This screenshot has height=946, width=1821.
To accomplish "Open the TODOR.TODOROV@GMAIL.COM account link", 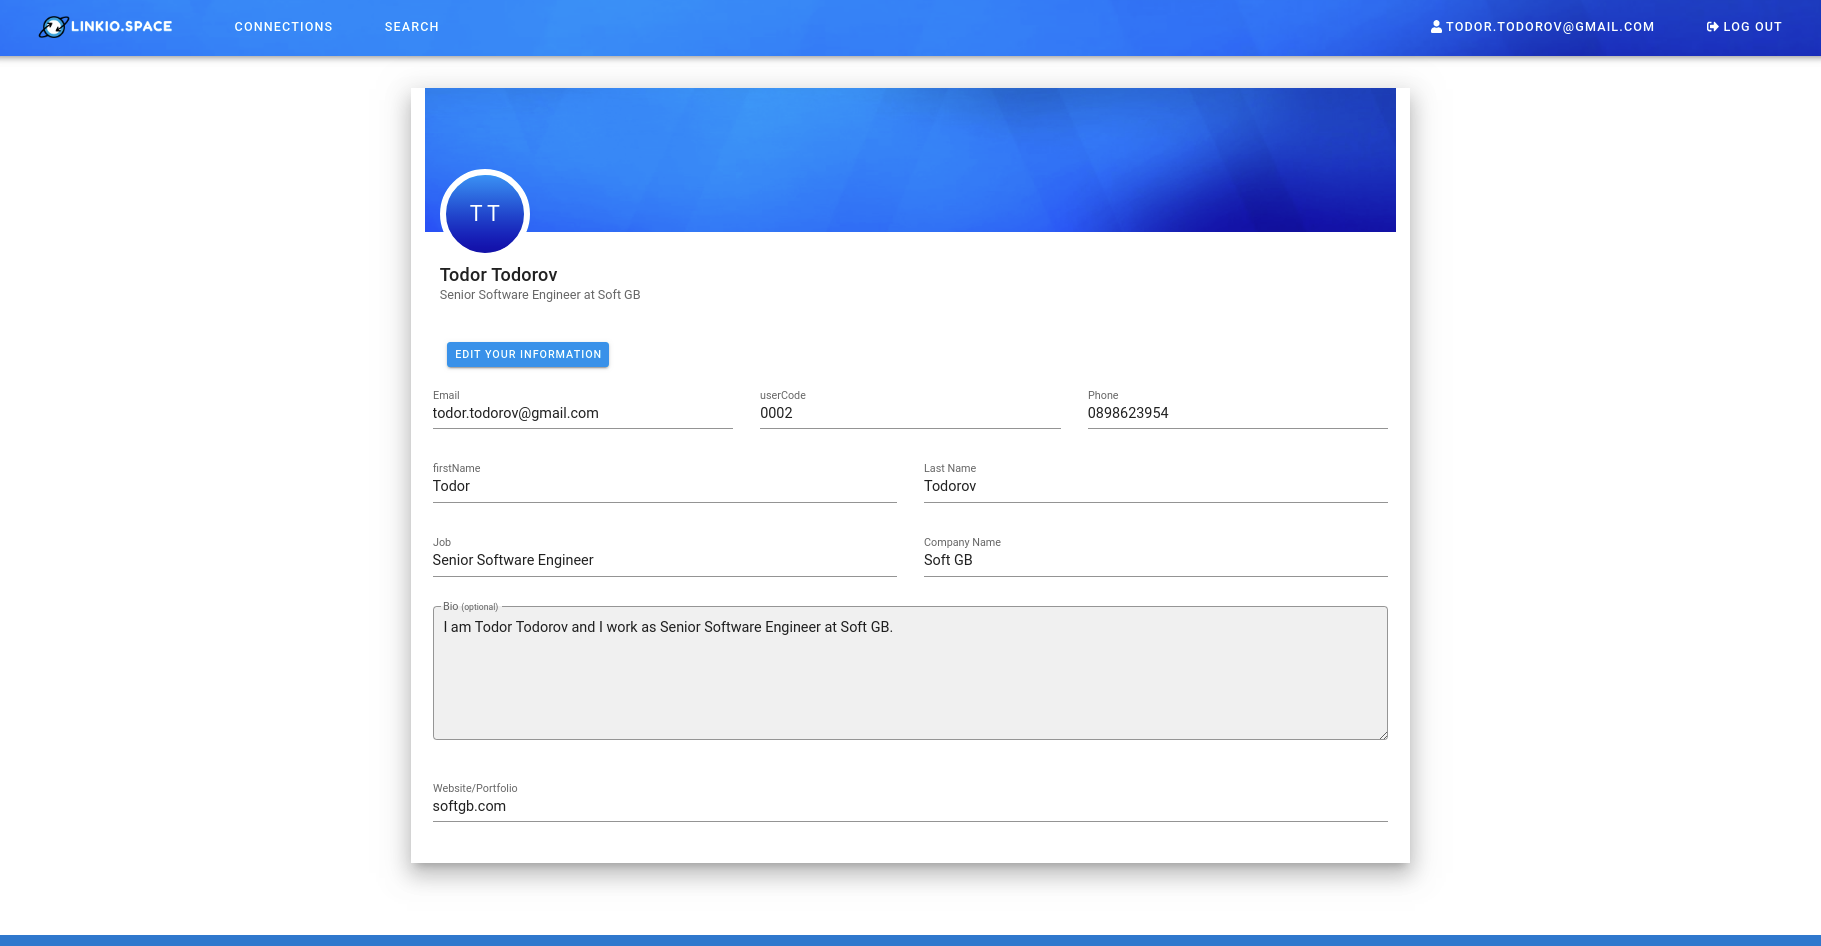I will pyautogui.click(x=1542, y=27).
